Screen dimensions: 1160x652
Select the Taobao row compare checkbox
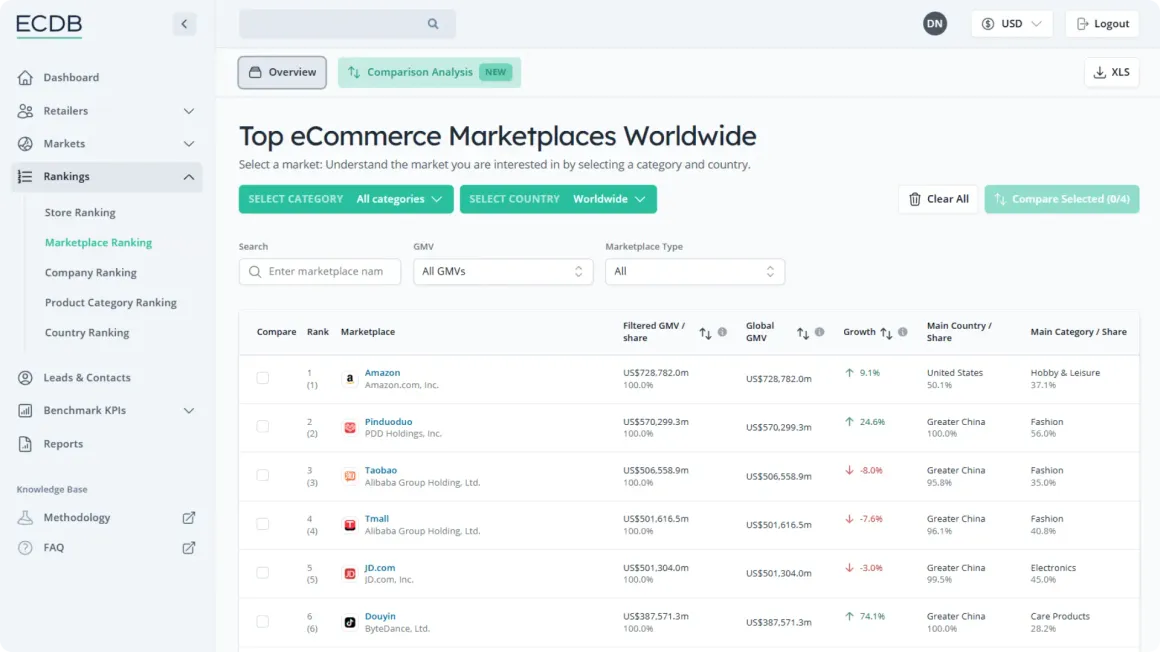click(x=263, y=475)
